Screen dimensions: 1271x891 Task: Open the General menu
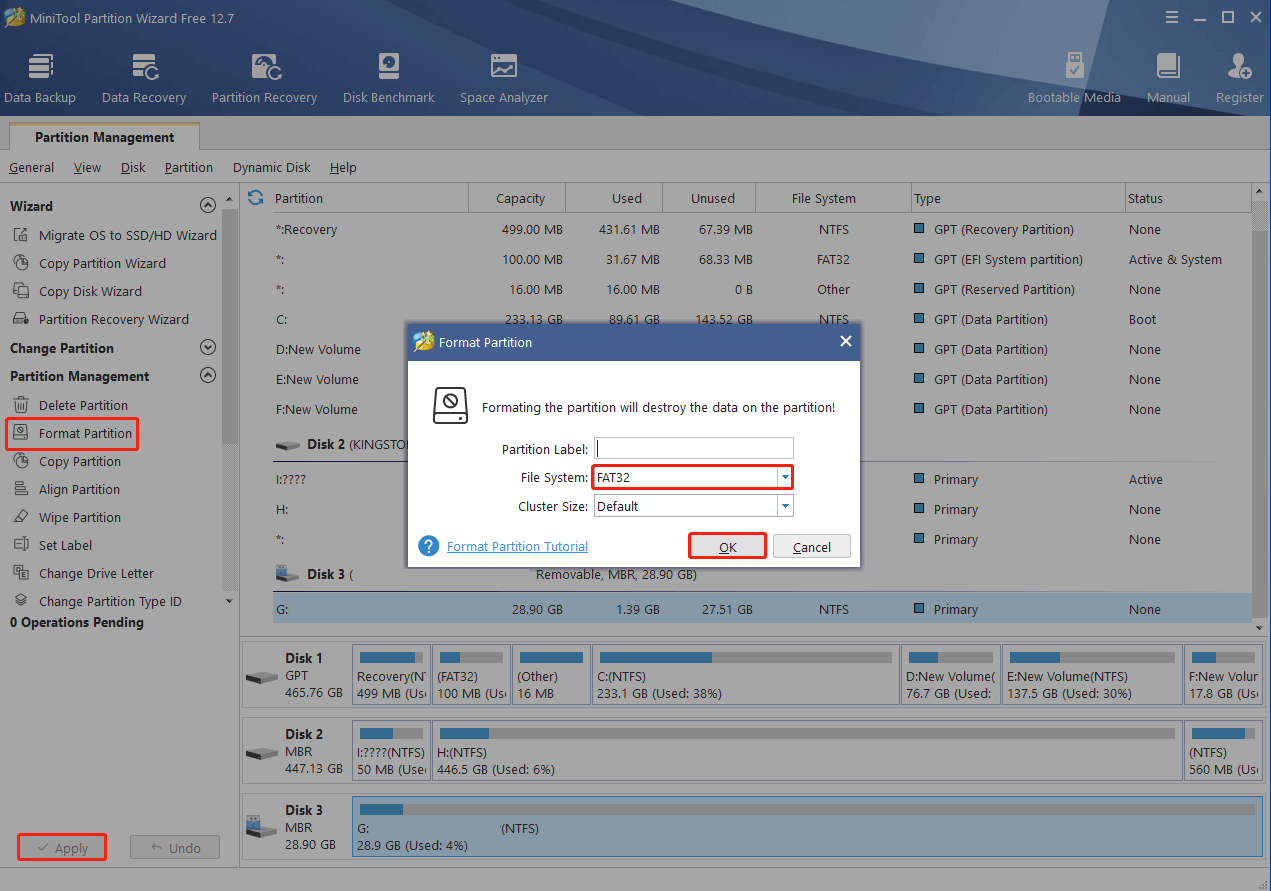(31, 167)
